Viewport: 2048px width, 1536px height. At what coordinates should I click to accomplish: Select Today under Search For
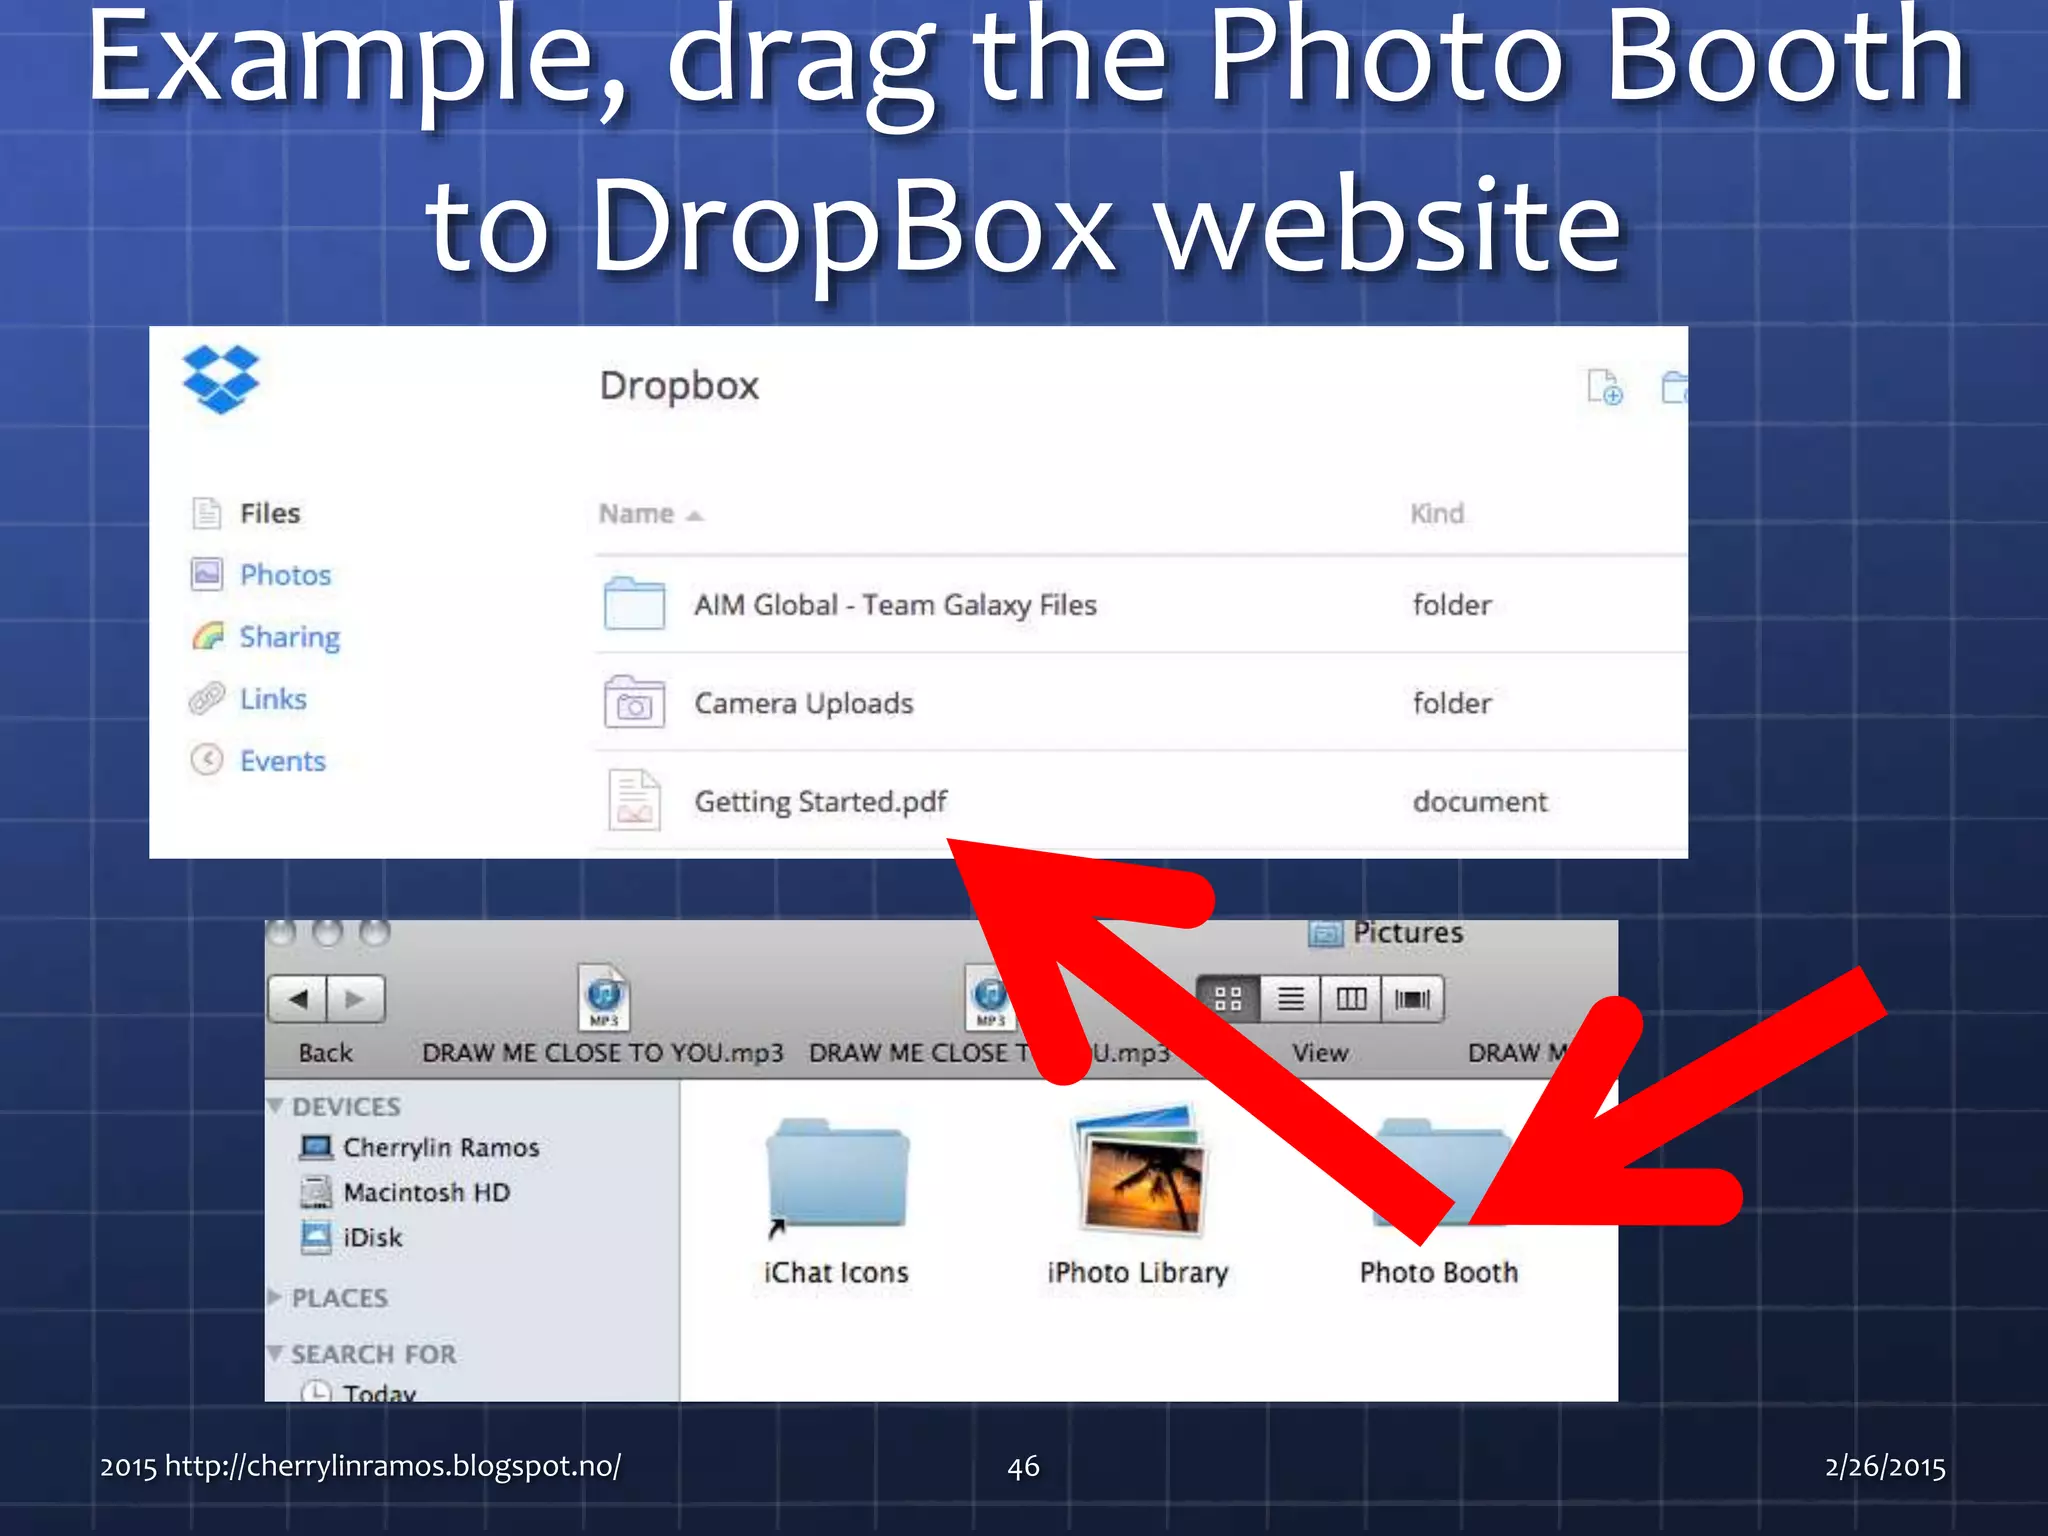379,1391
